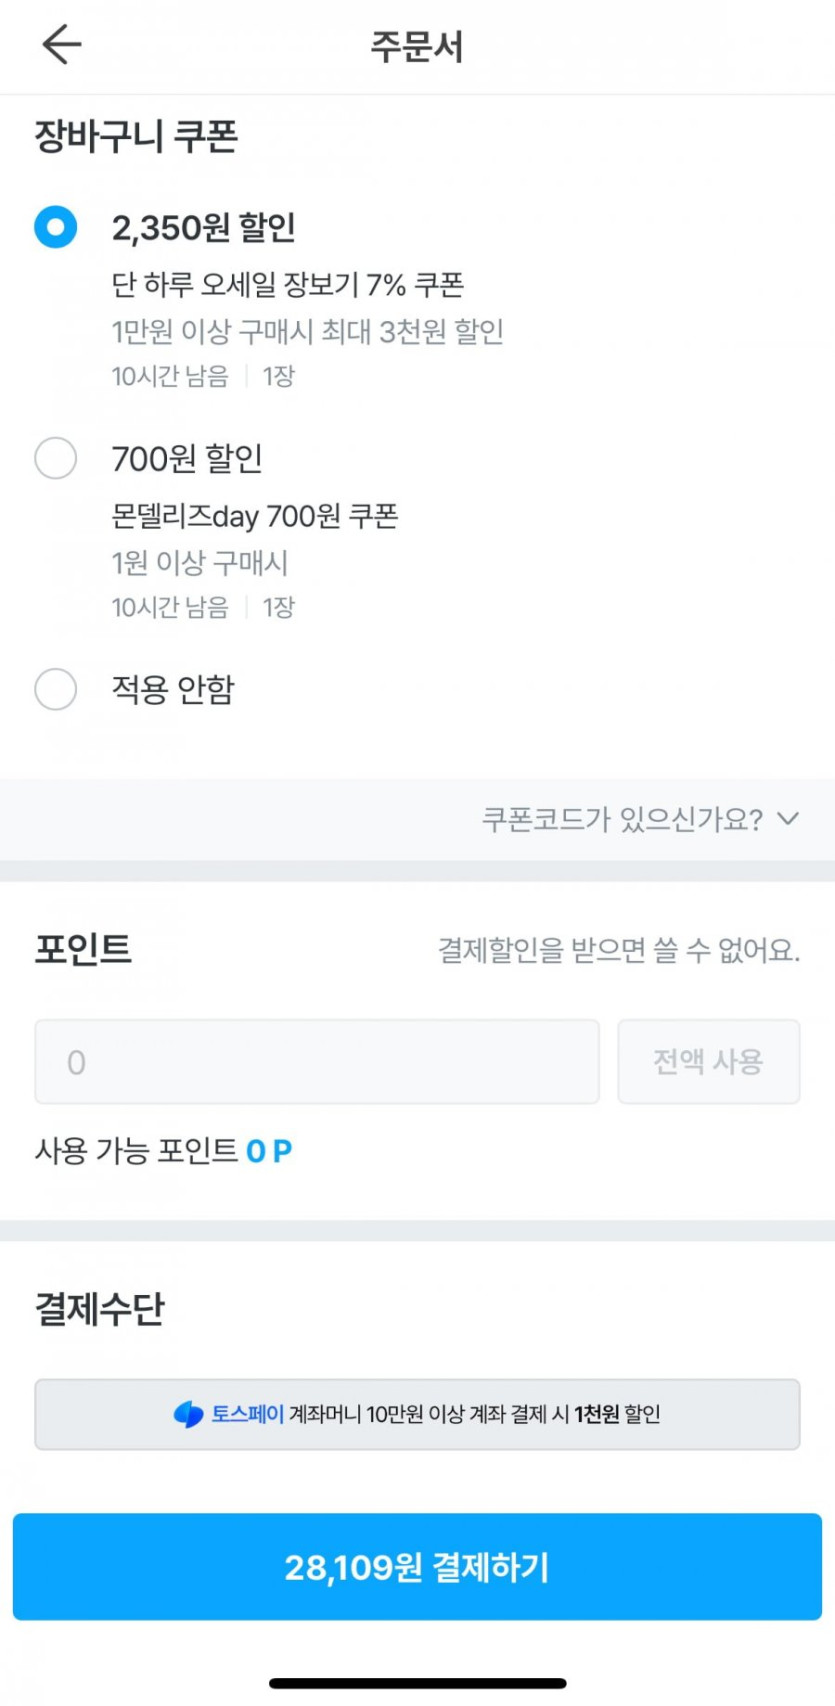Click the 결제수단 section heading
The image size is (835, 1706).
[99, 1308]
